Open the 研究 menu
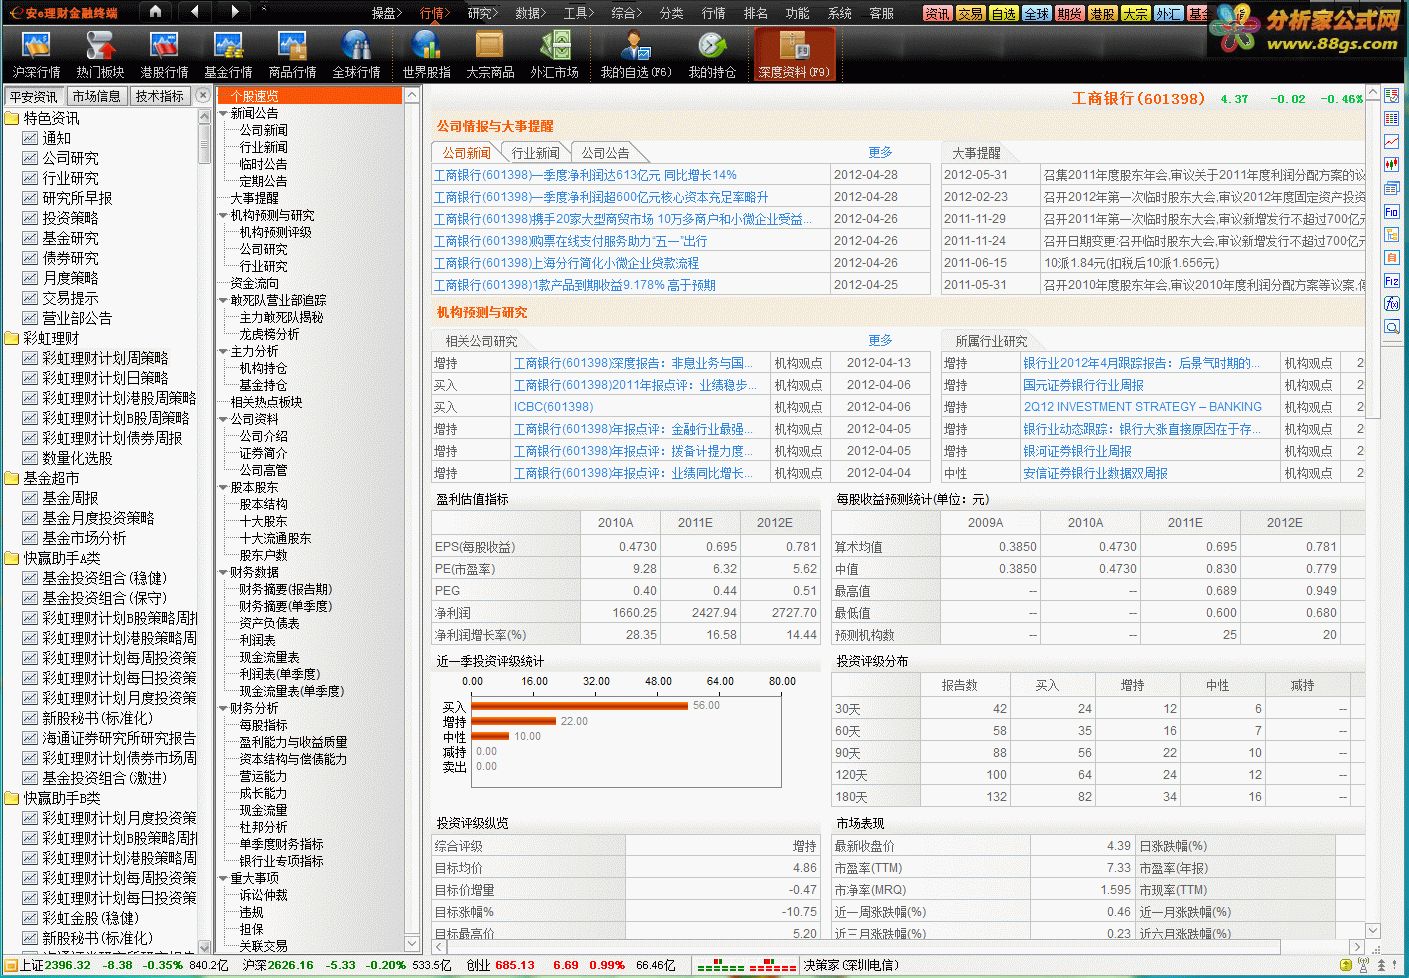This screenshot has width=1409, height=978. point(483,13)
